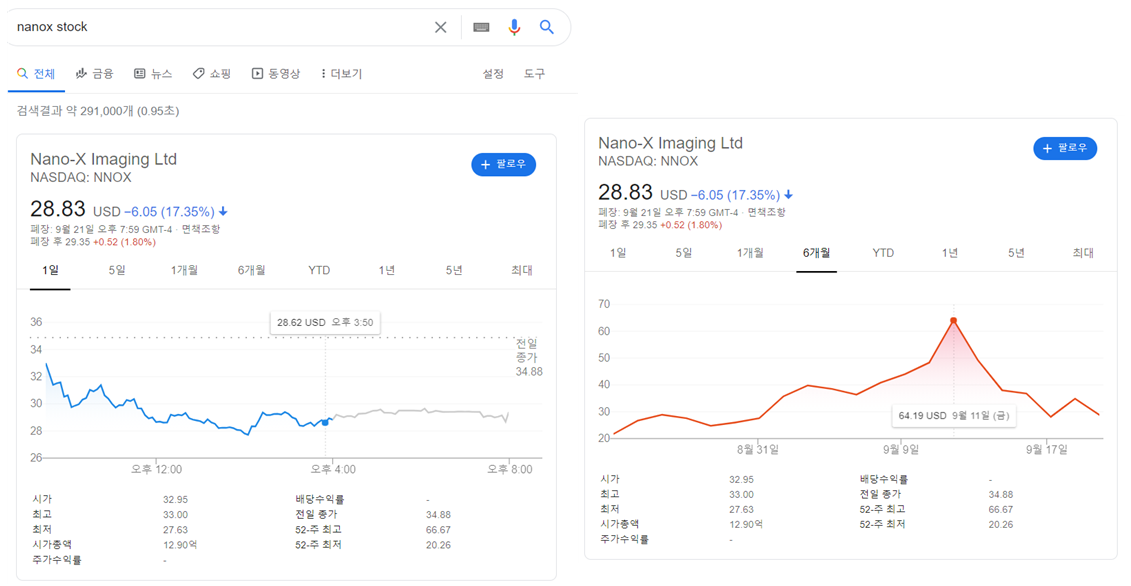Screen dimensions: 1131x586
Task: Choose 5년 range above the blue chart
Action: 454,271
